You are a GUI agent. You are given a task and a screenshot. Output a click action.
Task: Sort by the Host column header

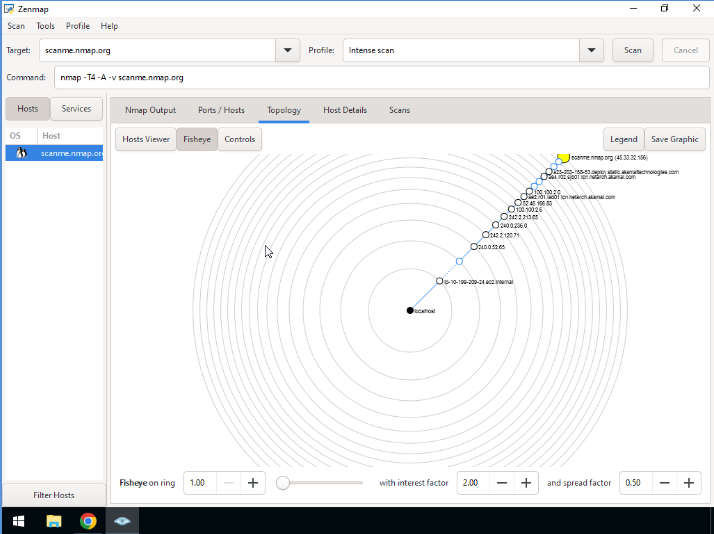point(70,136)
